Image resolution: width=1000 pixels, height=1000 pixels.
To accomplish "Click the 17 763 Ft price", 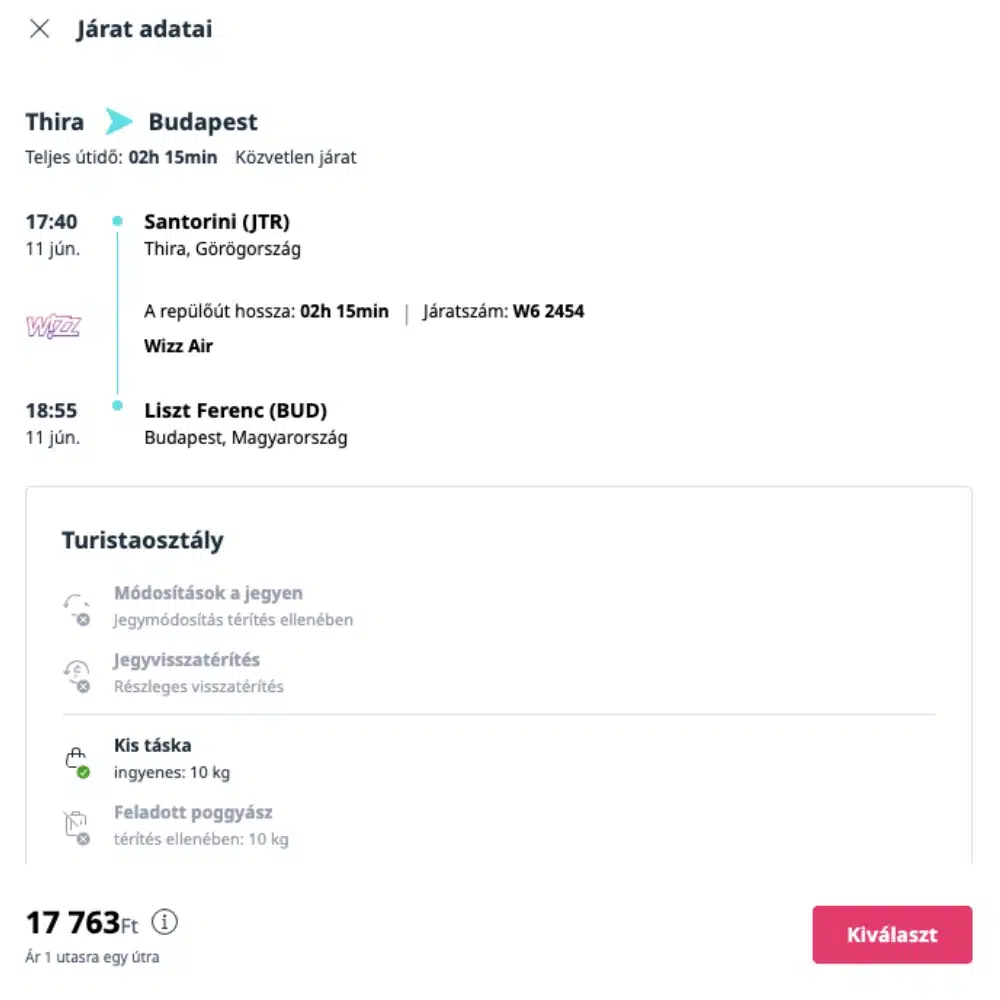I will point(82,922).
